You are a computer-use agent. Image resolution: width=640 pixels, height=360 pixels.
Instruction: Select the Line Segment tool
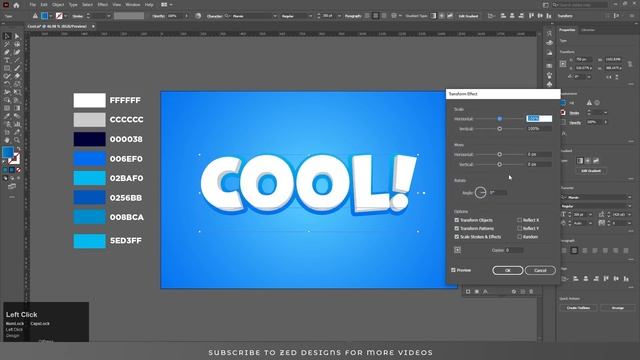click(17, 60)
